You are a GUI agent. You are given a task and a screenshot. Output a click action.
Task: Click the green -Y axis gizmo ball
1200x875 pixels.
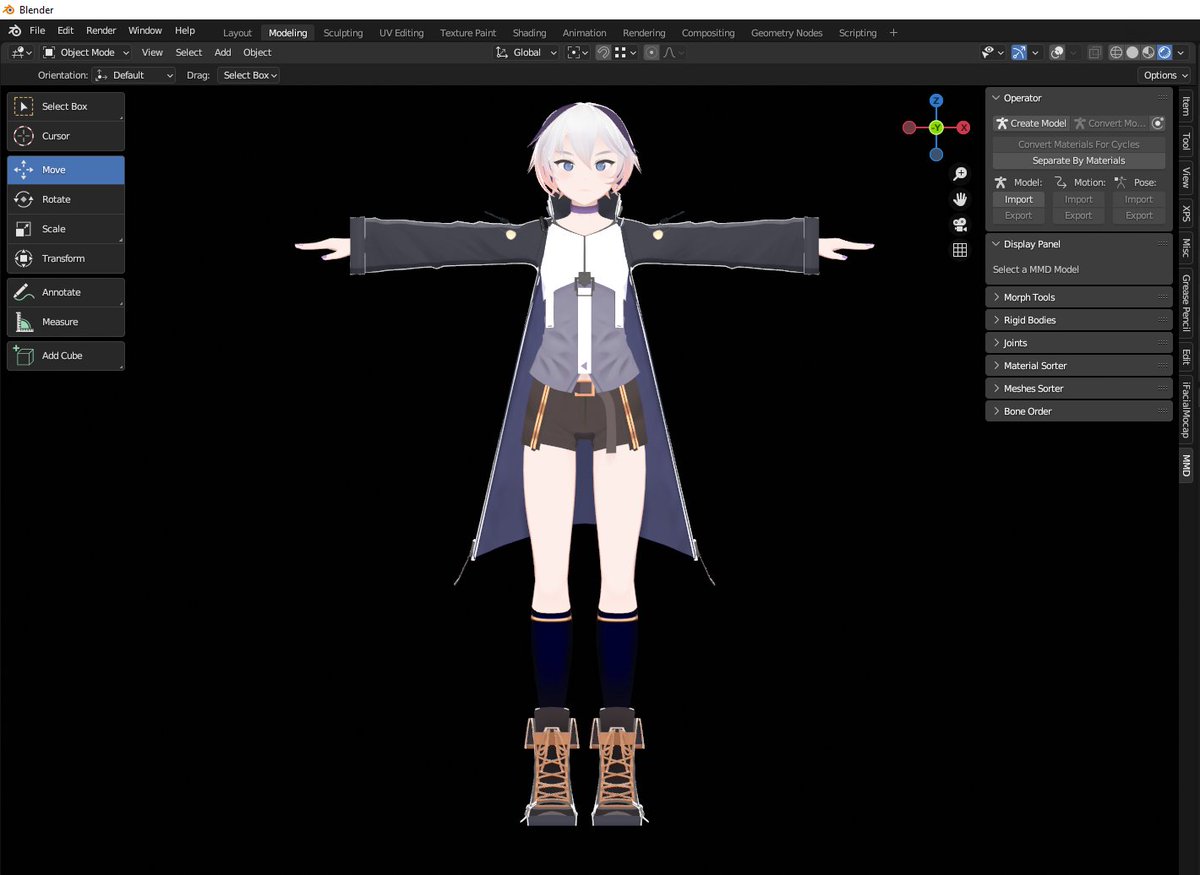click(936, 128)
